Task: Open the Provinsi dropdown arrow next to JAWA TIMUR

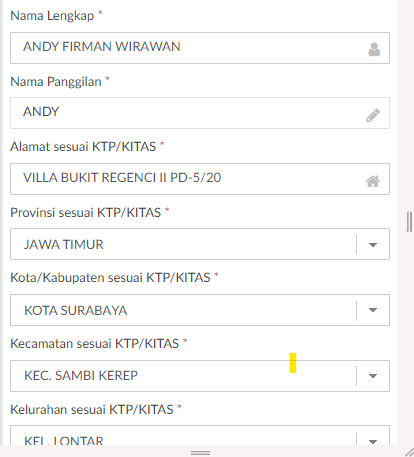Action: pyautogui.click(x=373, y=245)
